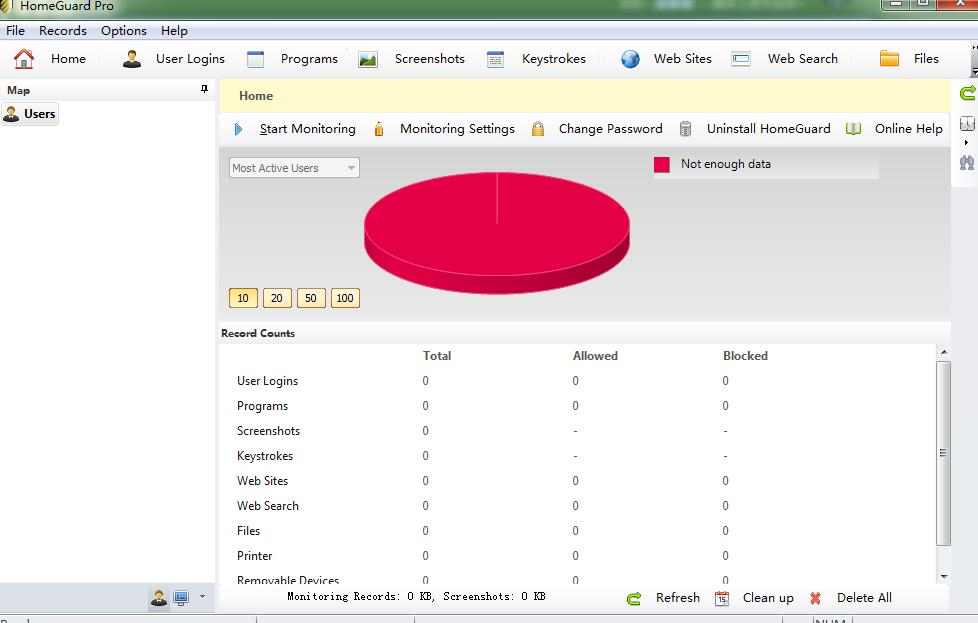Click the Clean up label
The width and height of the screenshot is (978, 623).
point(768,598)
